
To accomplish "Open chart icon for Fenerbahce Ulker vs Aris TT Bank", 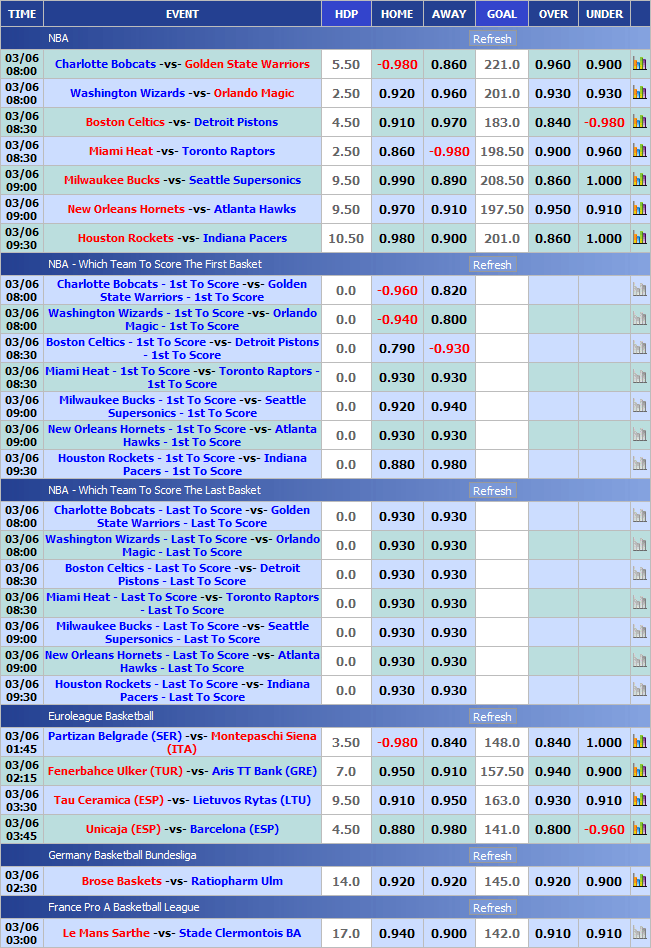I will tap(640, 771).
